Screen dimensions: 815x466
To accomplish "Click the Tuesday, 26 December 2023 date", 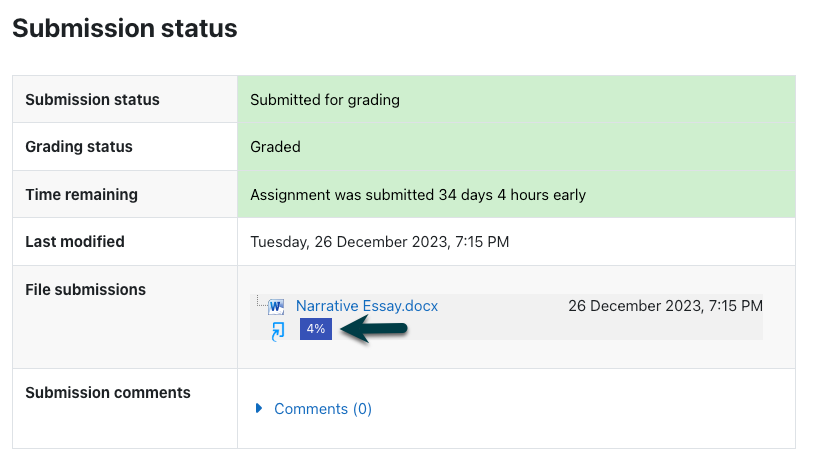I will [379, 242].
